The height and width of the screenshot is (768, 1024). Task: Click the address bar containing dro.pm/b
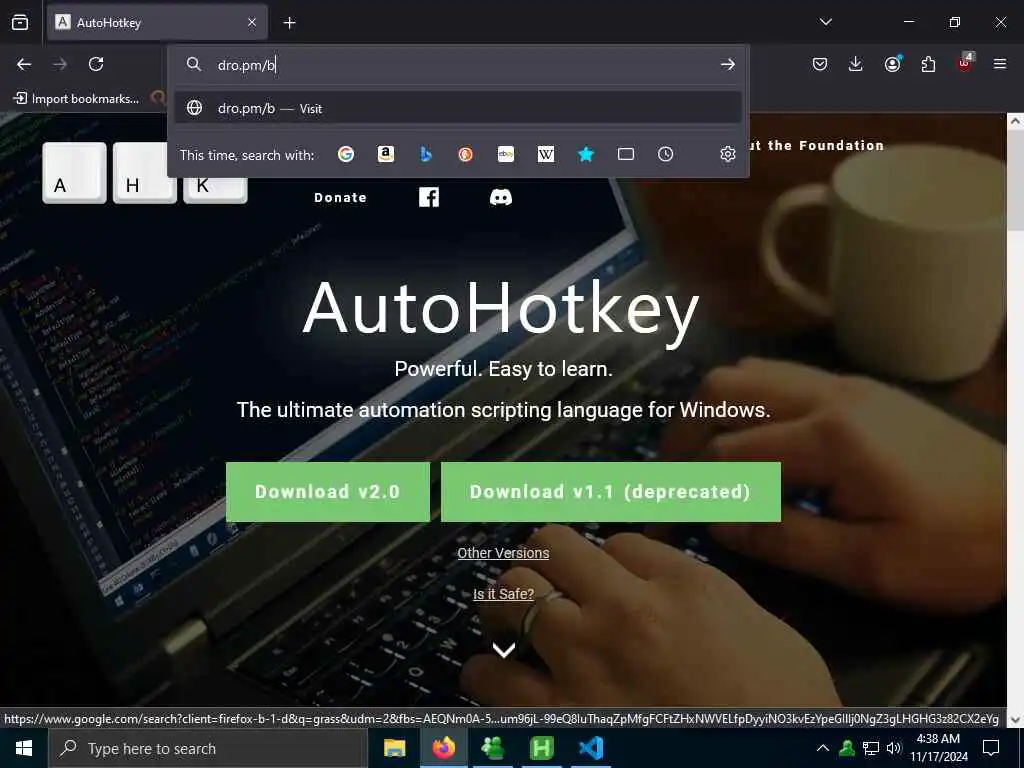click(457, 65)
